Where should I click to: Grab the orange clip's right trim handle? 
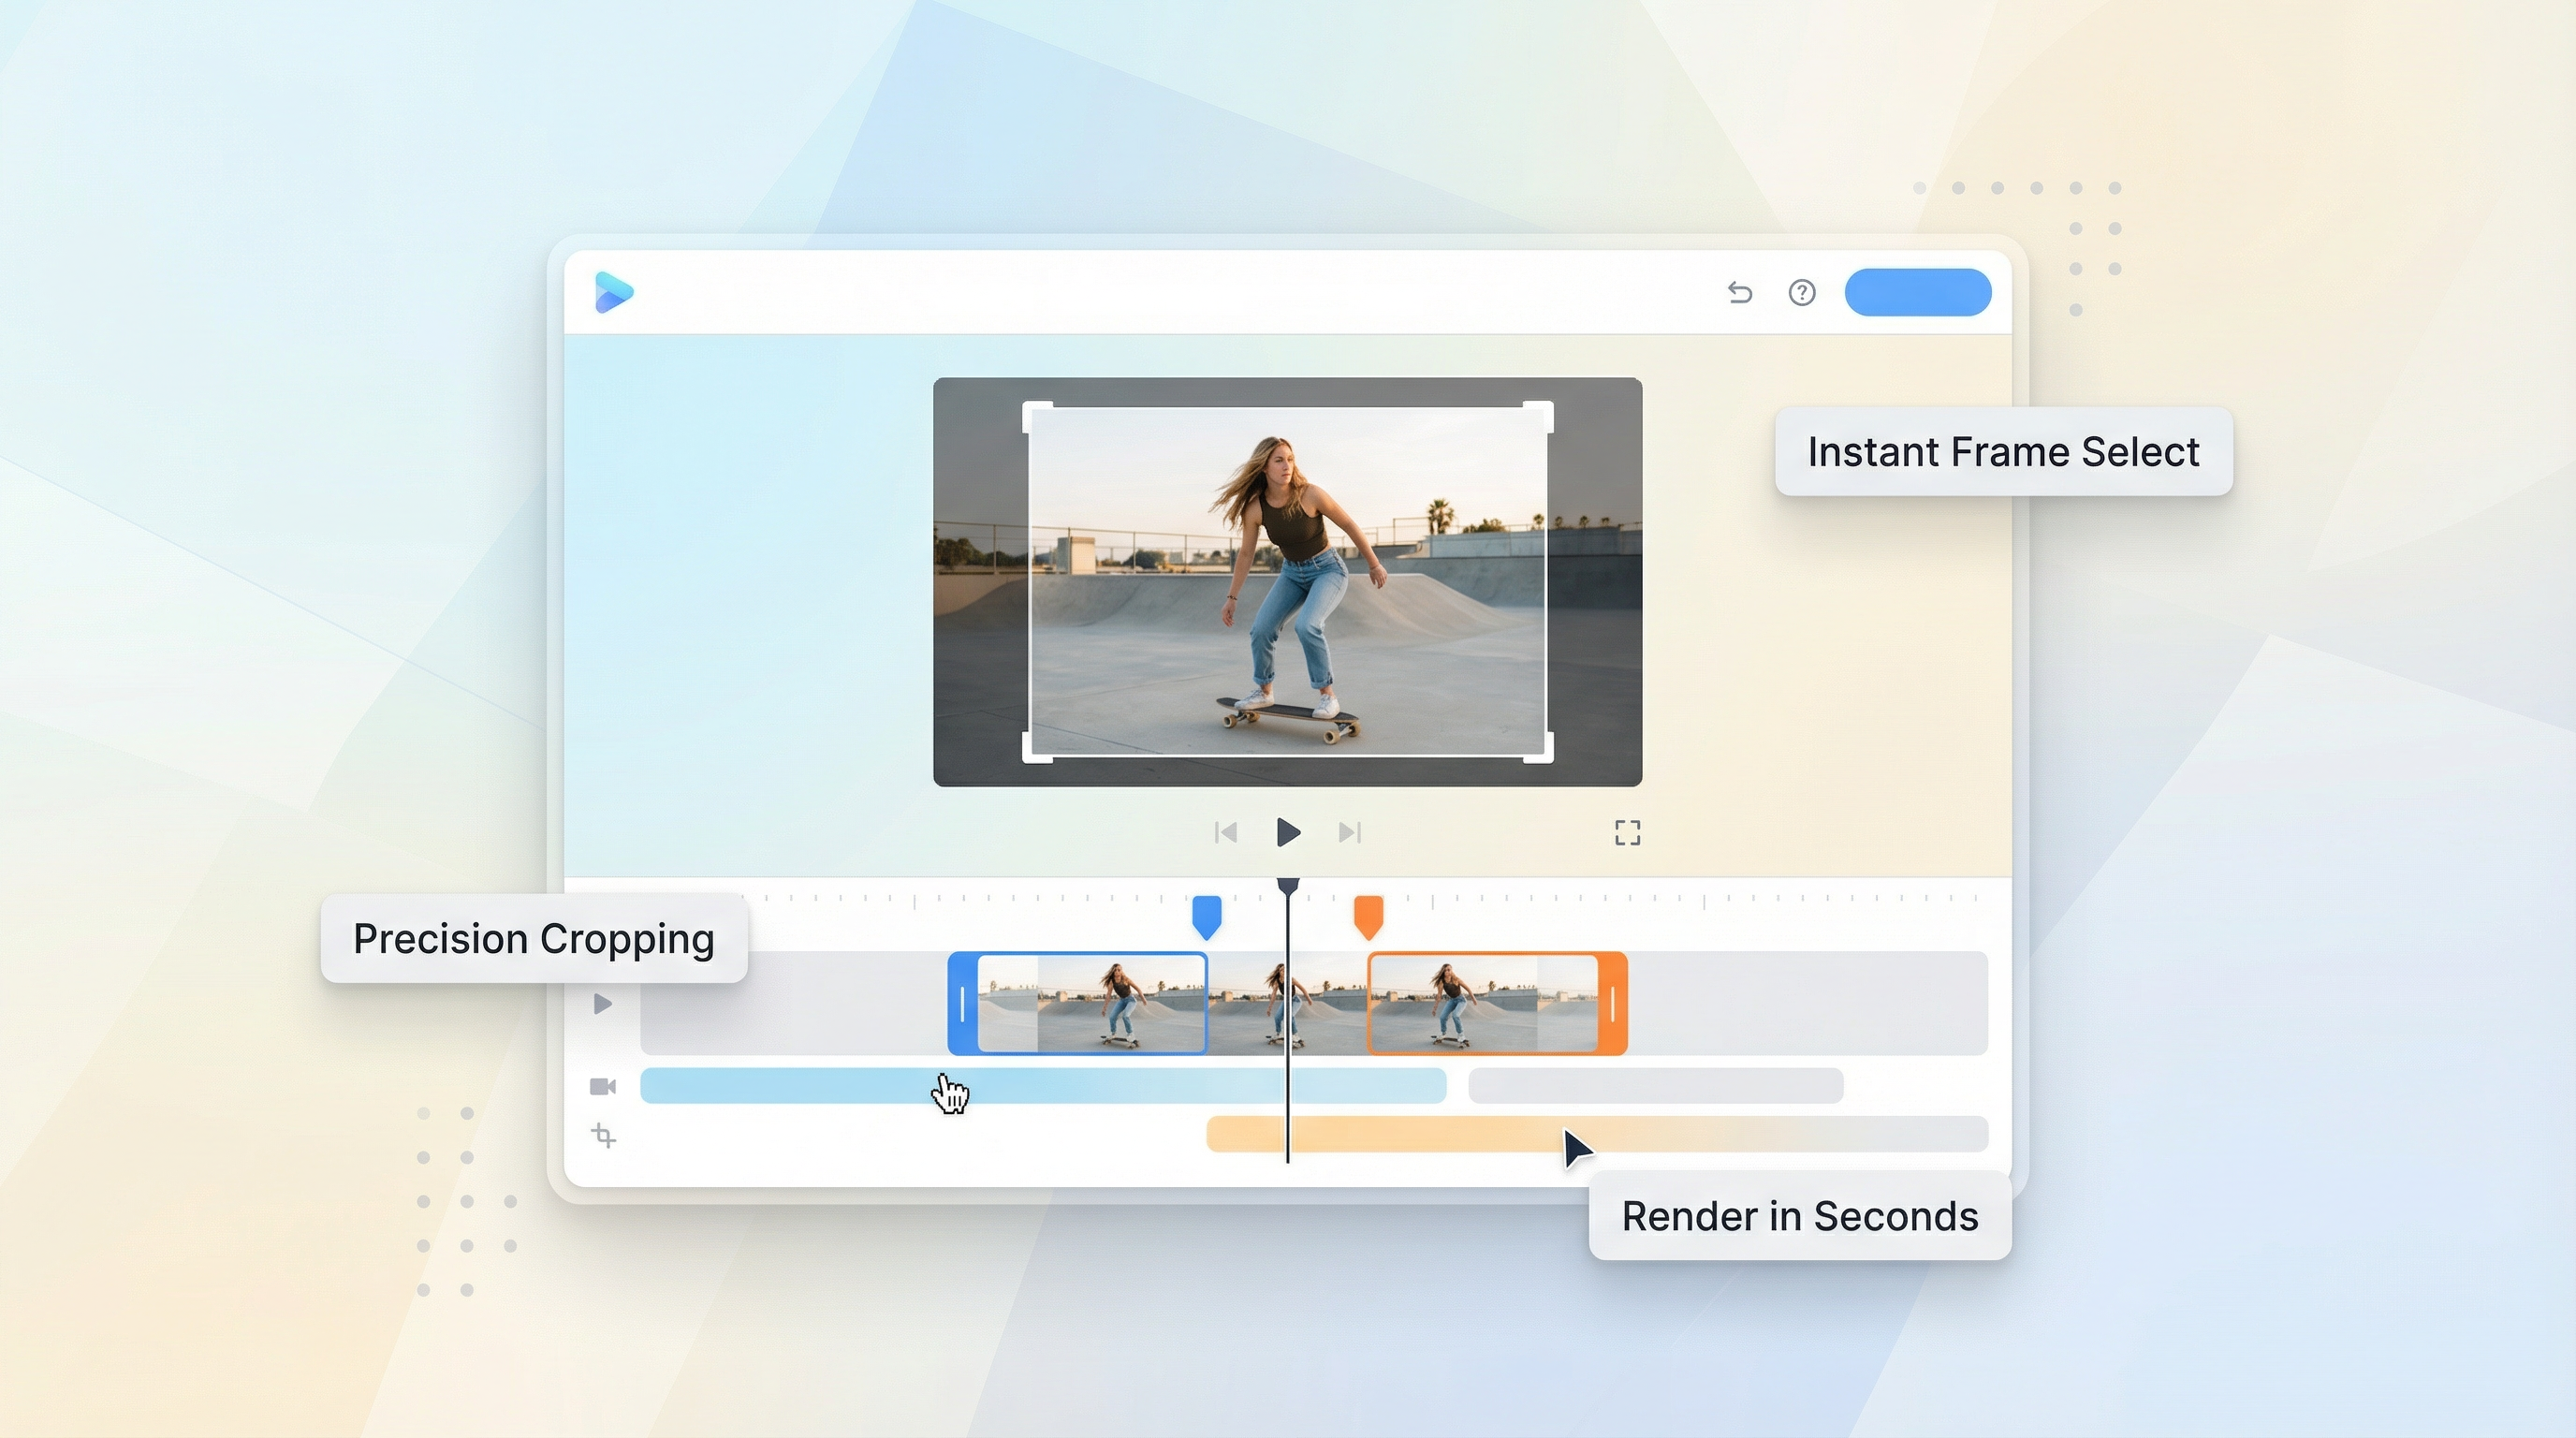coord(1612,1003)
